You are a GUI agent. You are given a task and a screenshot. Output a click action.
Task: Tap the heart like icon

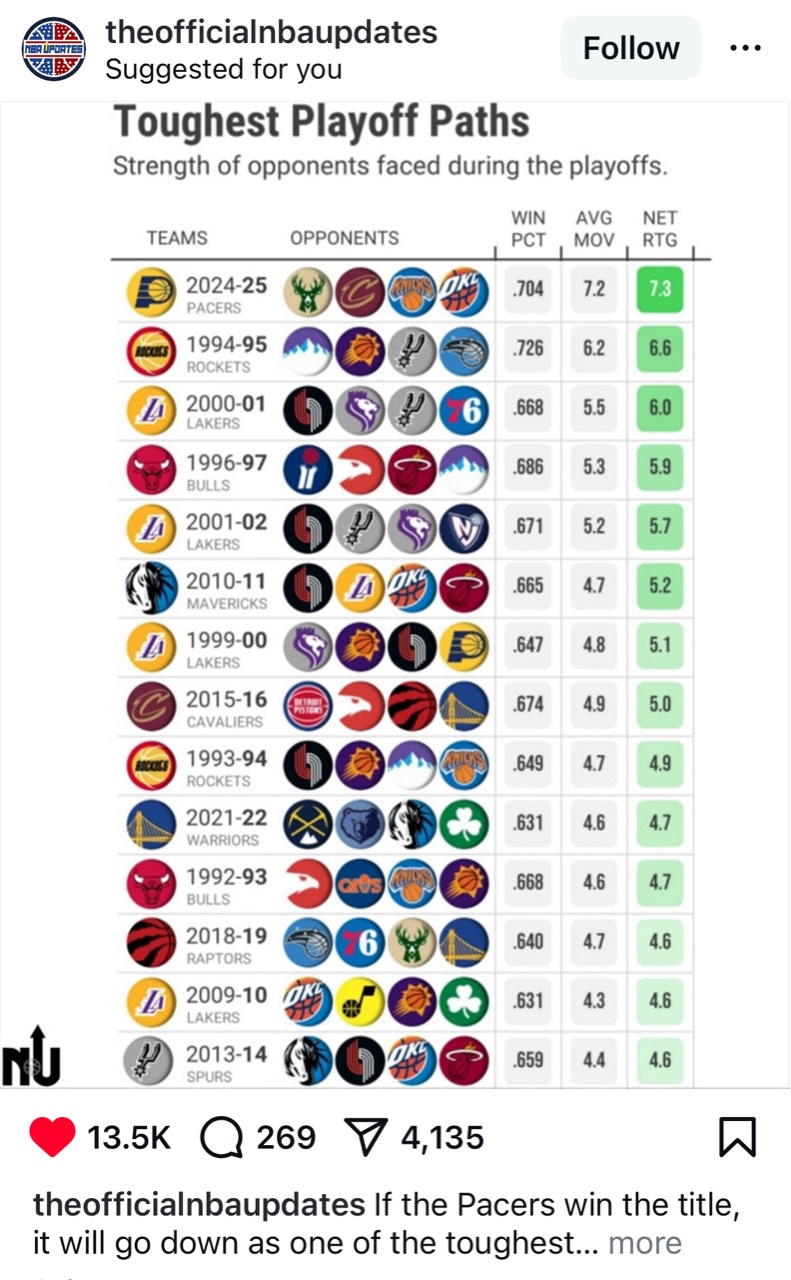click(52, 1137)
